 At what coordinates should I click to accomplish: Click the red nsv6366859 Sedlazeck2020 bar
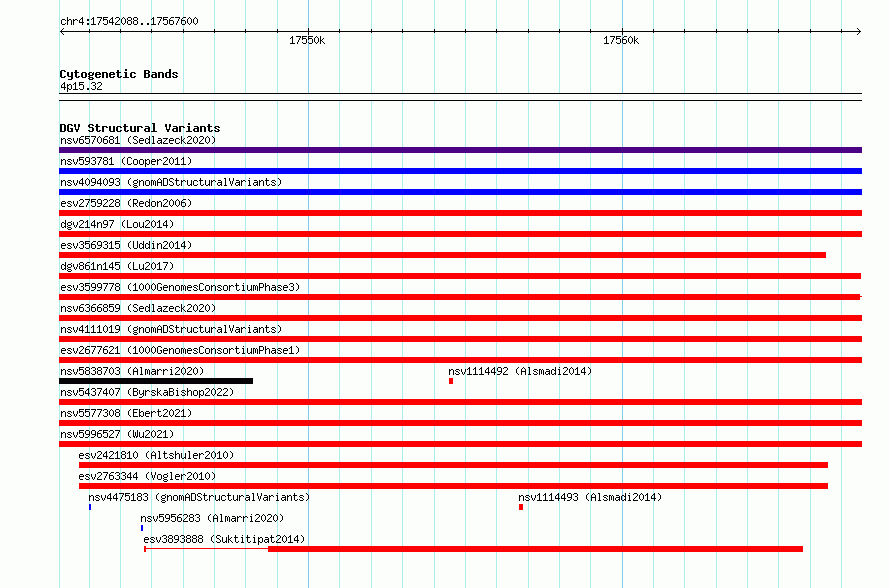[460, 318]
